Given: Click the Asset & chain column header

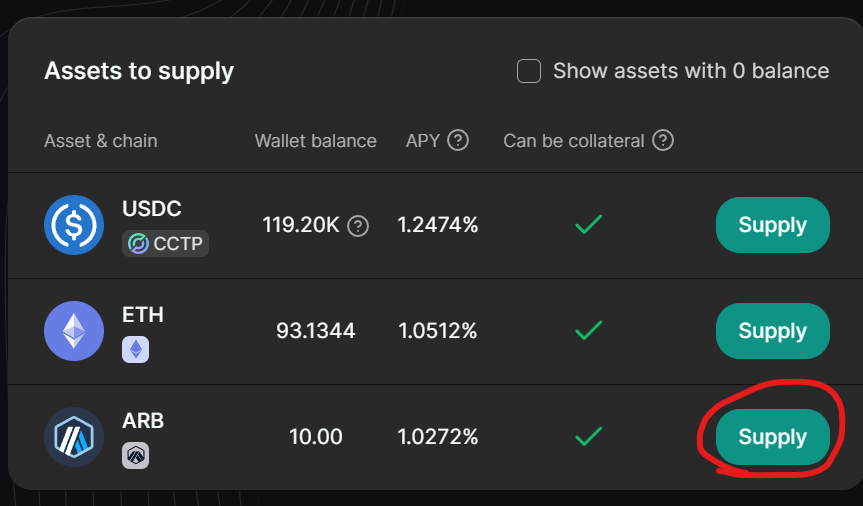Looking at the screenshot, I should coord(100,141).
